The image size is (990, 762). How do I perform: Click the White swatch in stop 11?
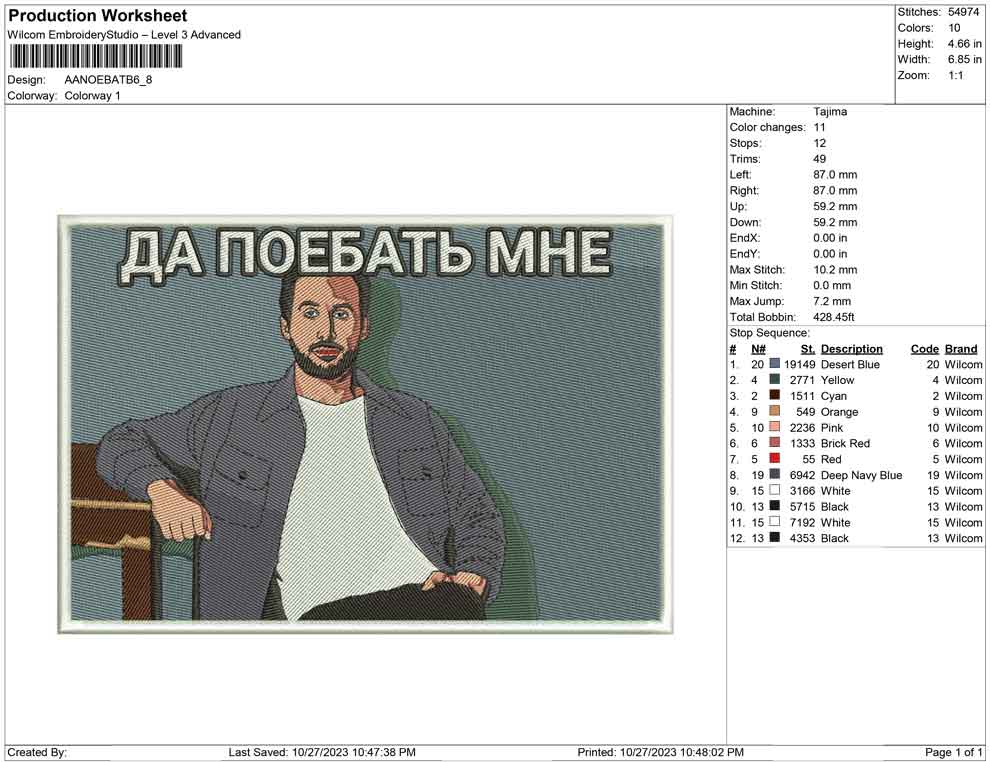point(775,522)
